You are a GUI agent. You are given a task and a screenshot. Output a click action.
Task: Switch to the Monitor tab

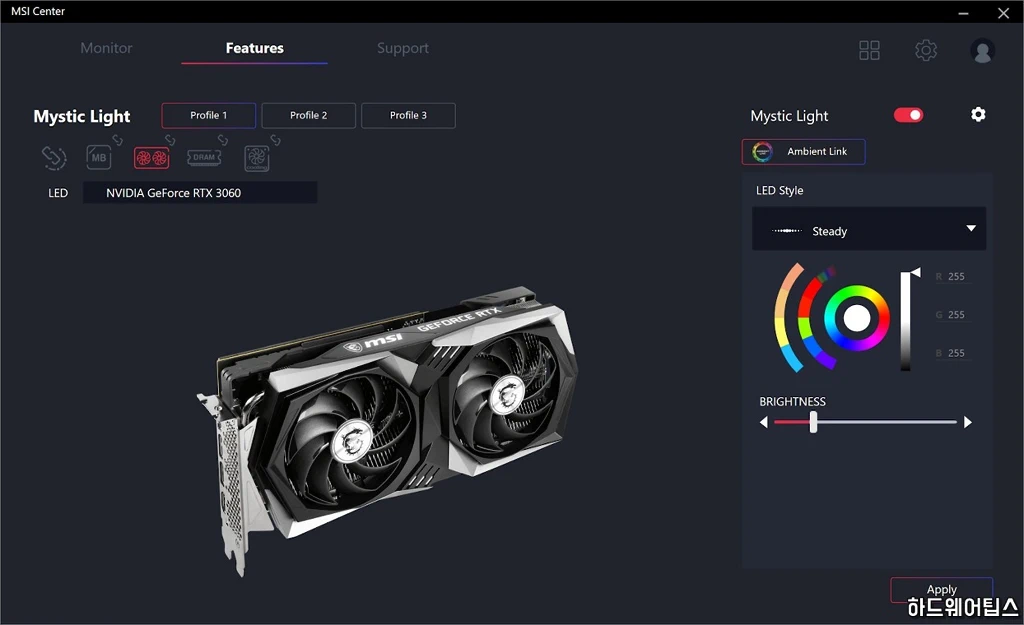(x=106, y=48)
